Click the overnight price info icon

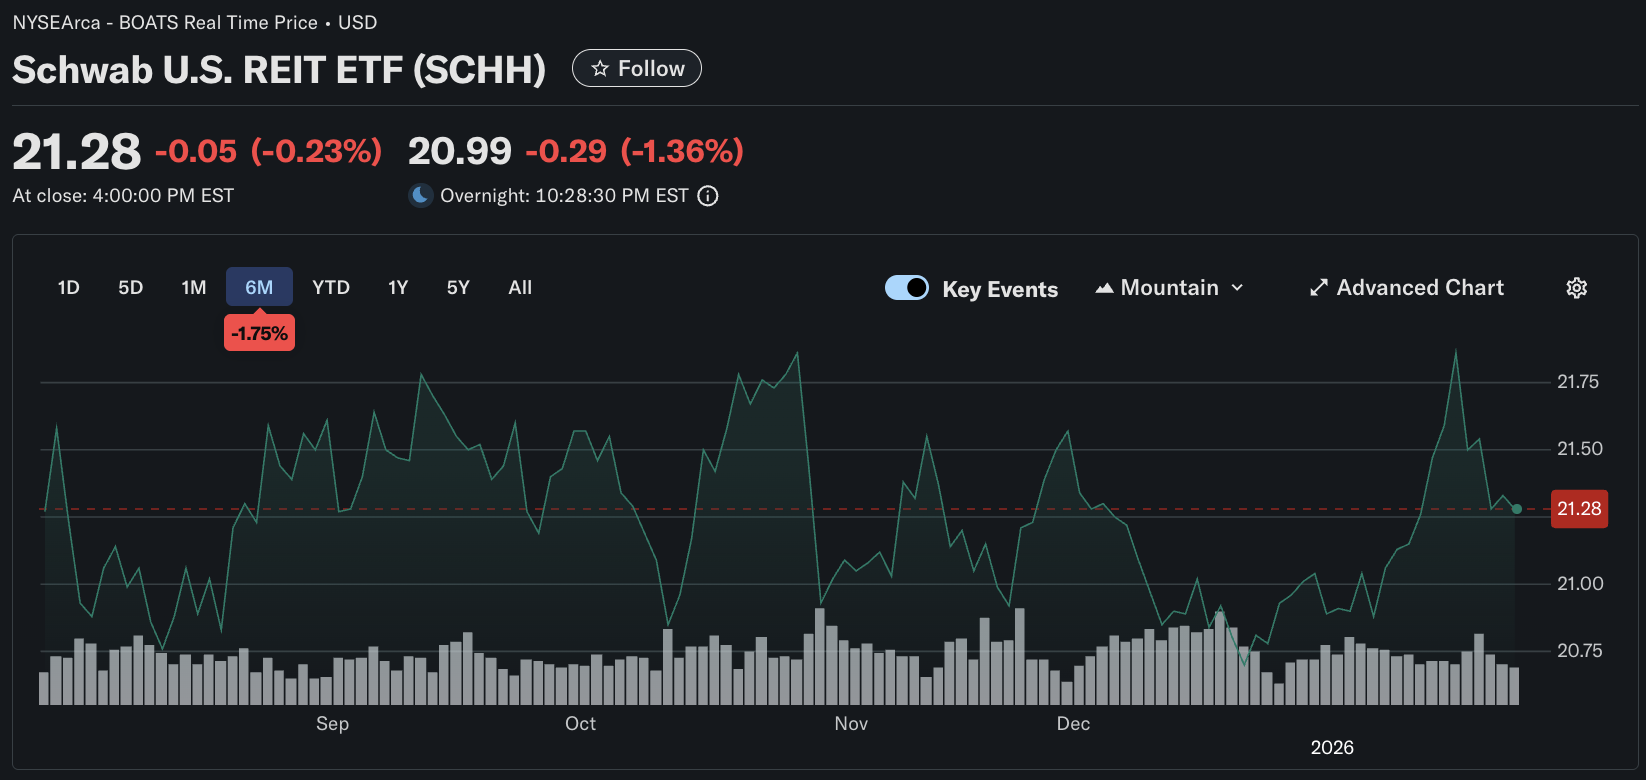(708, 196)
